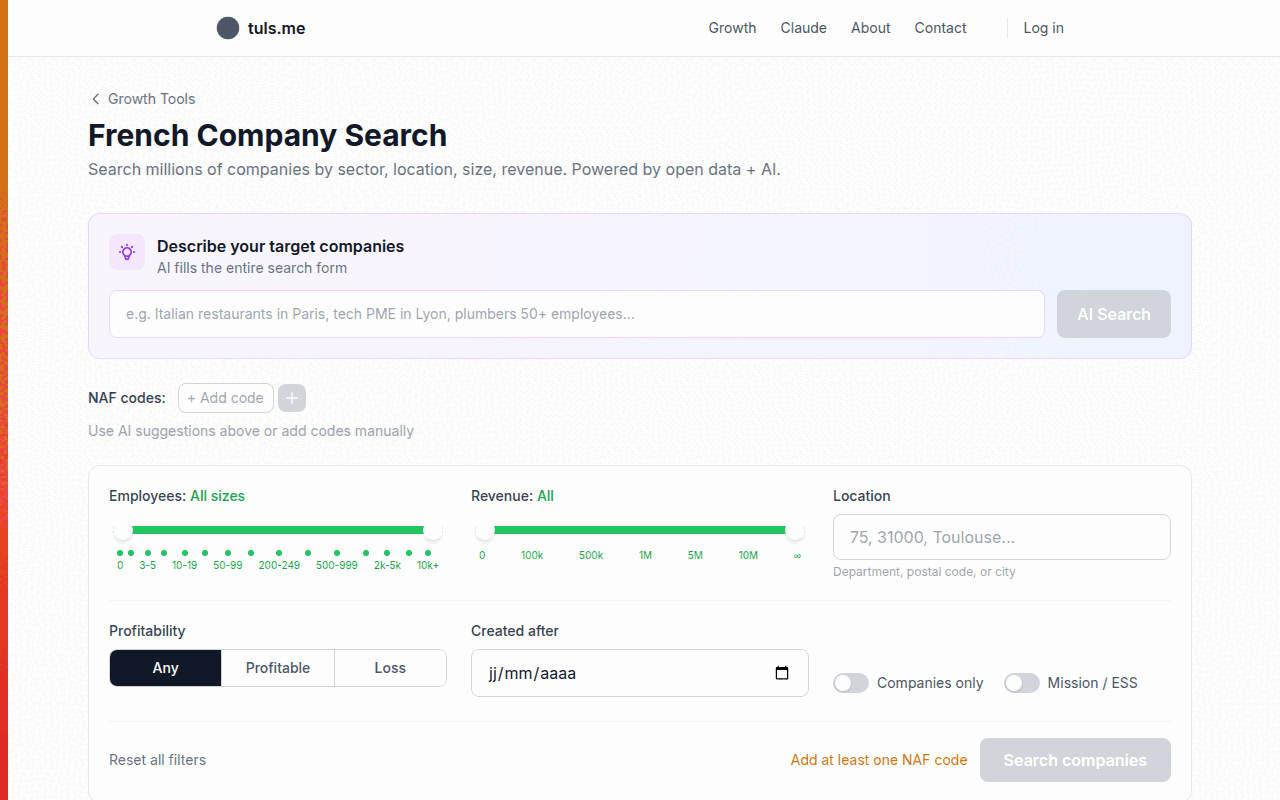Enable the Mission / ESS switch
Image resolution: width=1280 pixels, height=800 pixels.
coord(1021,683)
